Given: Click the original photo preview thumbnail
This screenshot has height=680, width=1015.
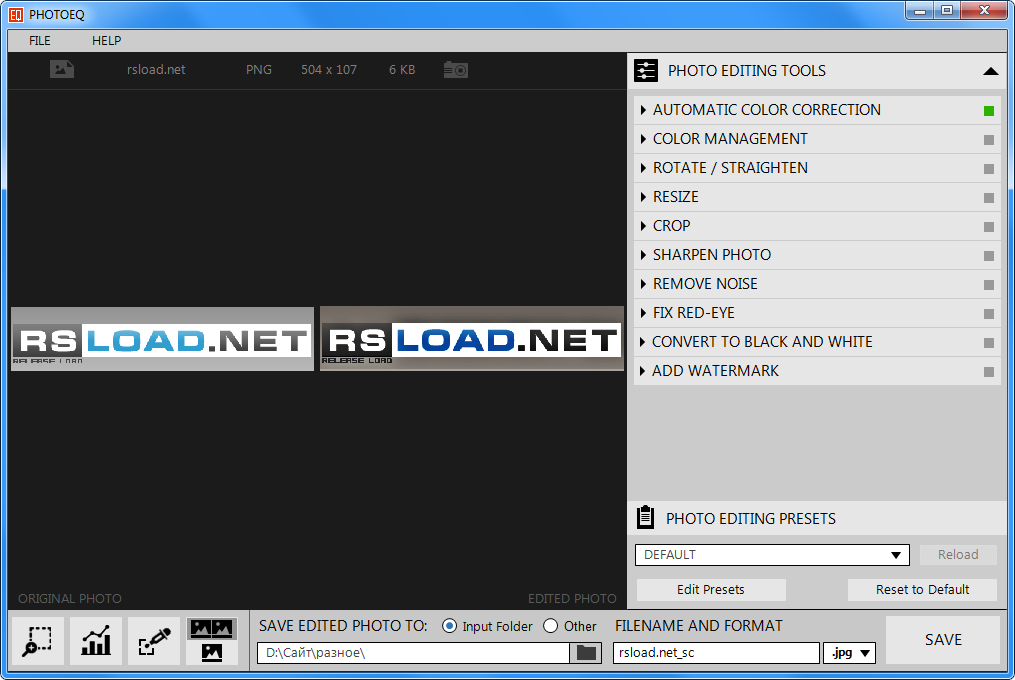Looking at the screenshot, I should [x=162, y=339].
